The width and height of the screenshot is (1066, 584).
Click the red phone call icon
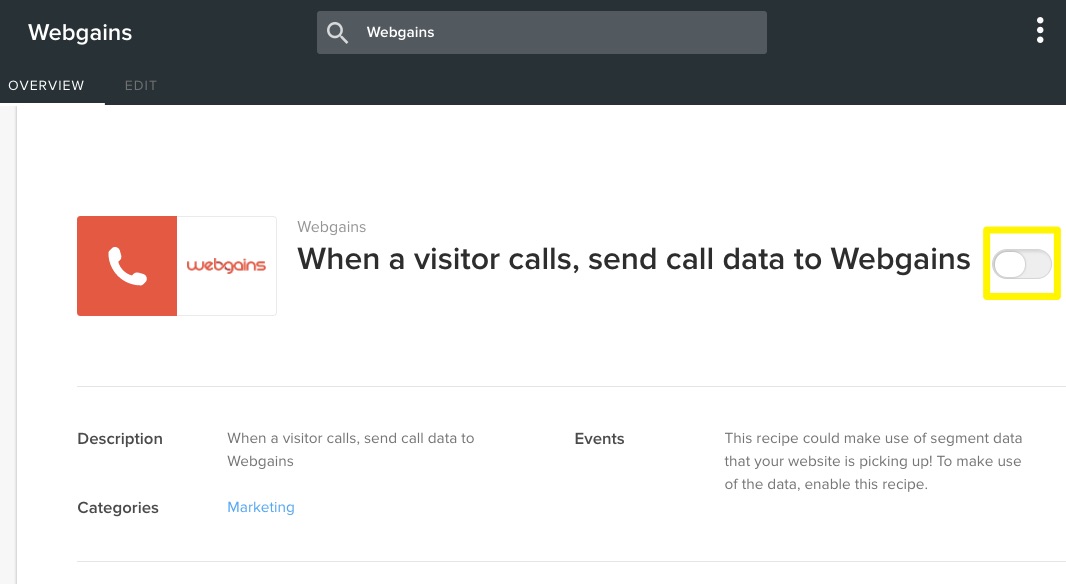(x=127, y=266)
